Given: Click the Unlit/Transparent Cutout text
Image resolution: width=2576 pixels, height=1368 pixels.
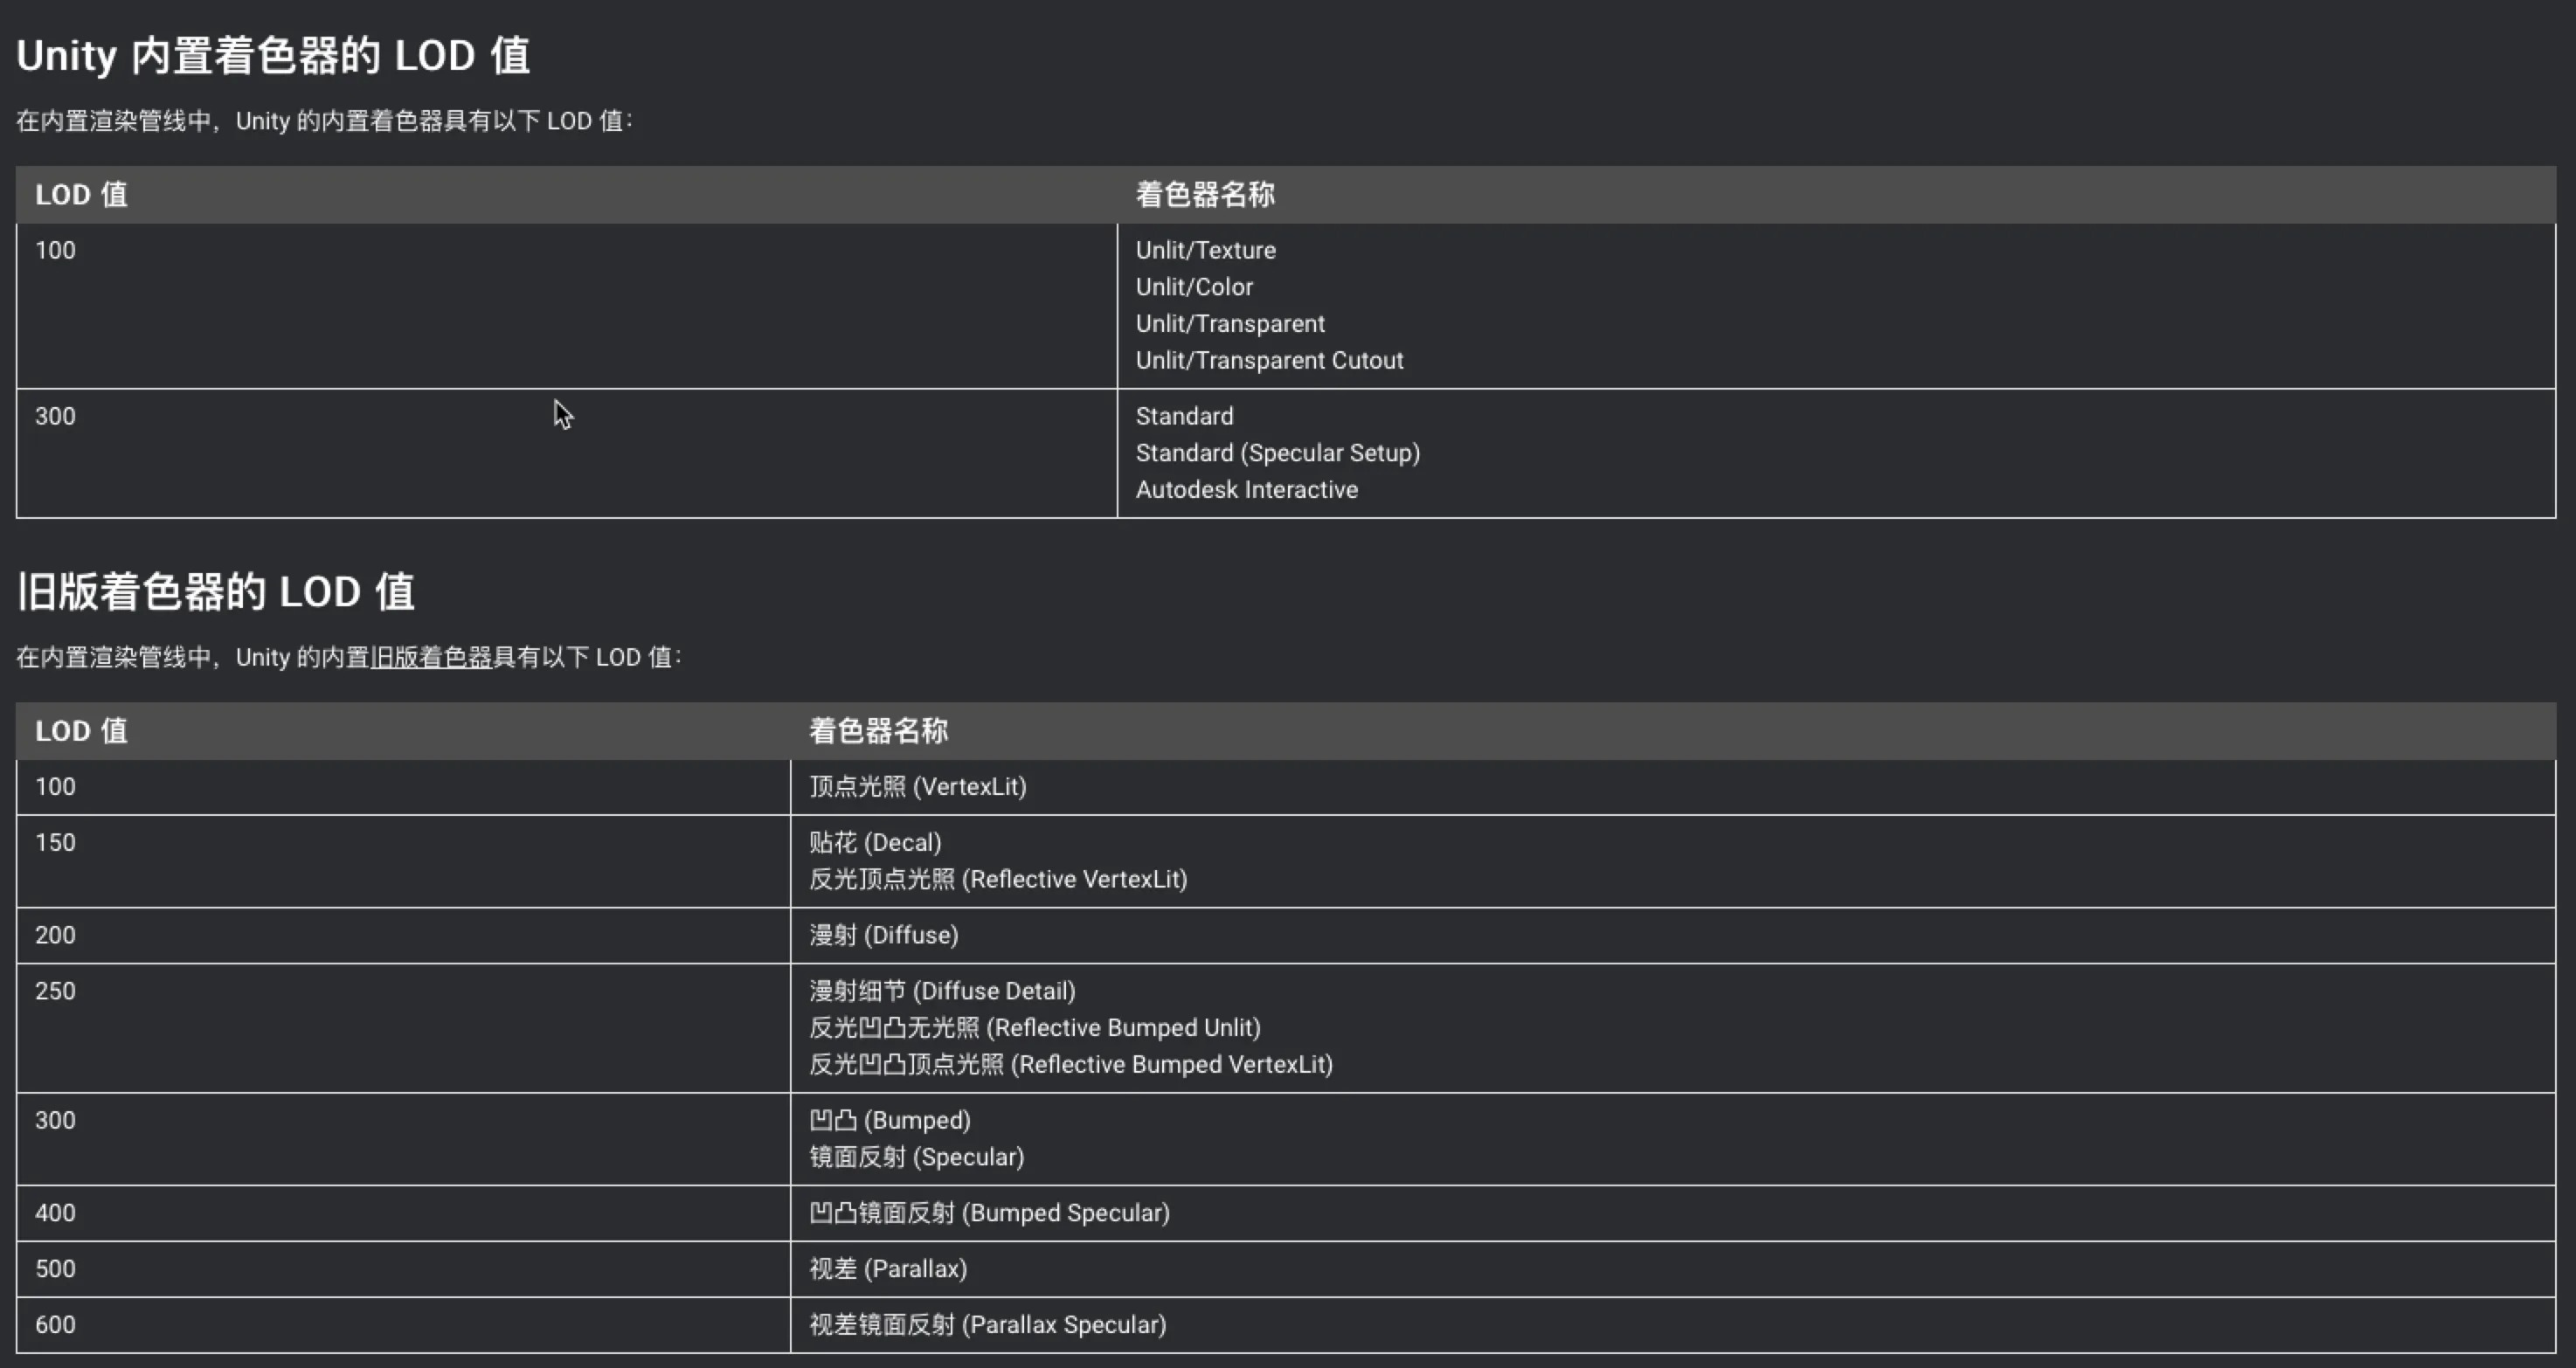Looking at the screenshot, I should [x=1268, y=360].
